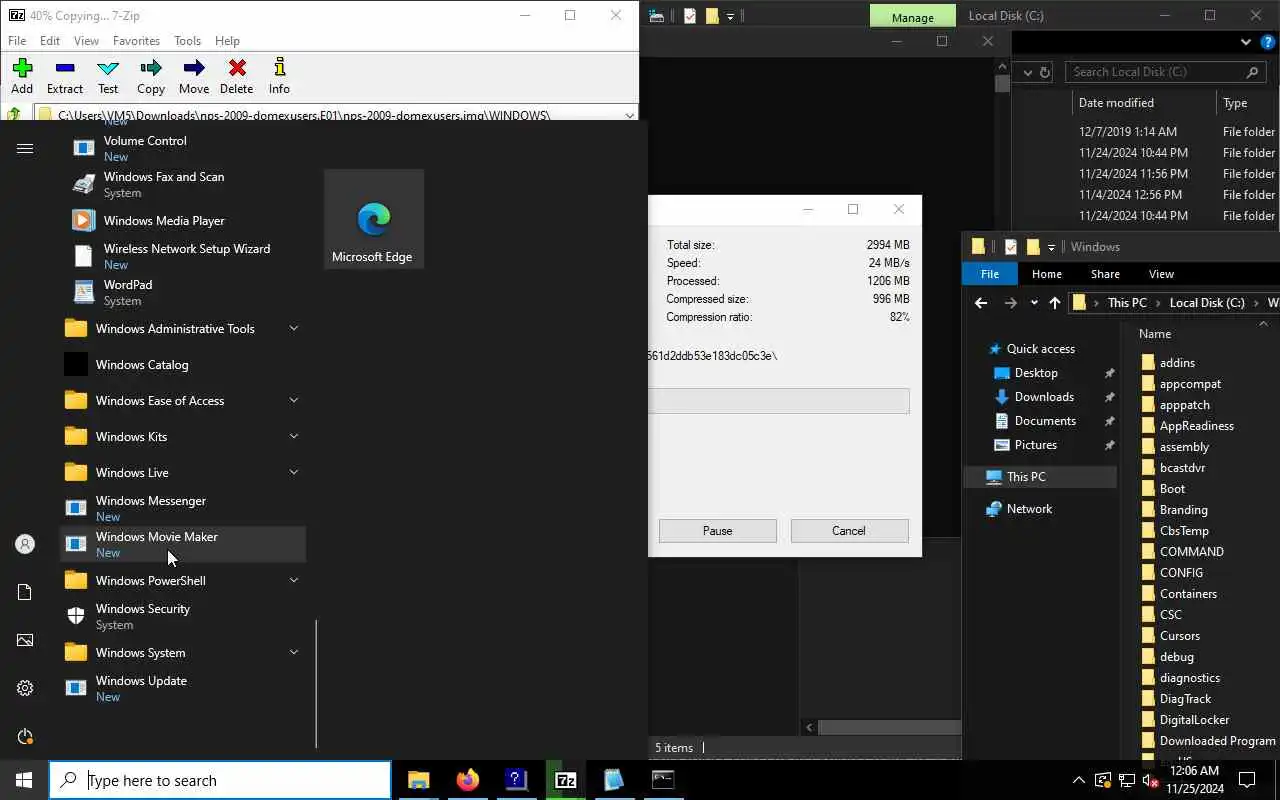This screenshot has width=1280, height=800.
Task: Open Start menu hamburger navigation
Action: 25,148
